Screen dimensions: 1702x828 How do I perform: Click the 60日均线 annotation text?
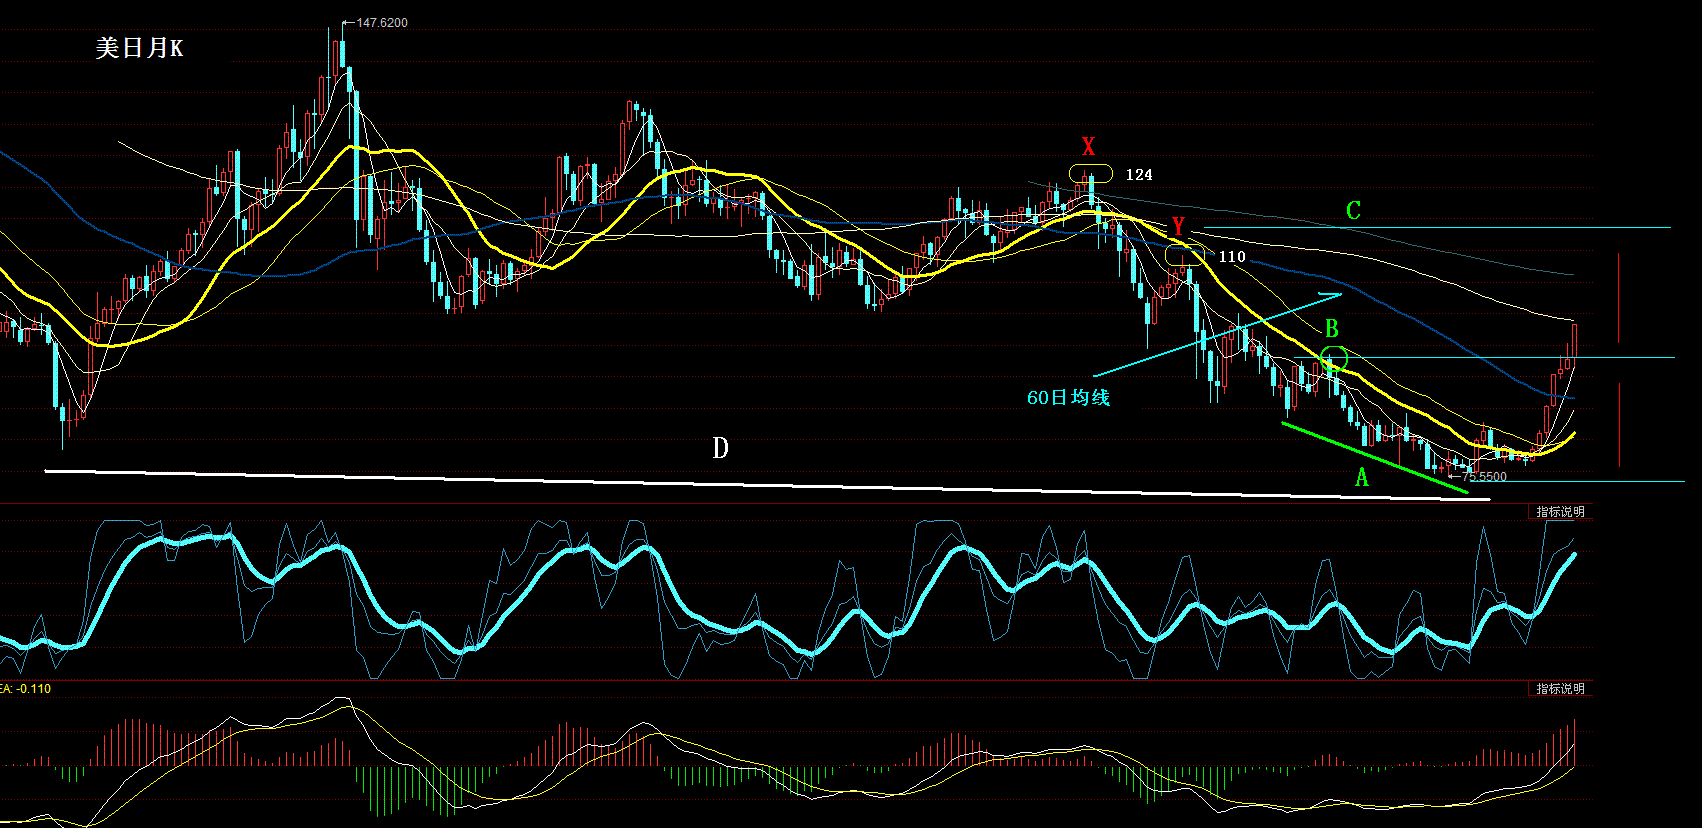coord(1068,398)
